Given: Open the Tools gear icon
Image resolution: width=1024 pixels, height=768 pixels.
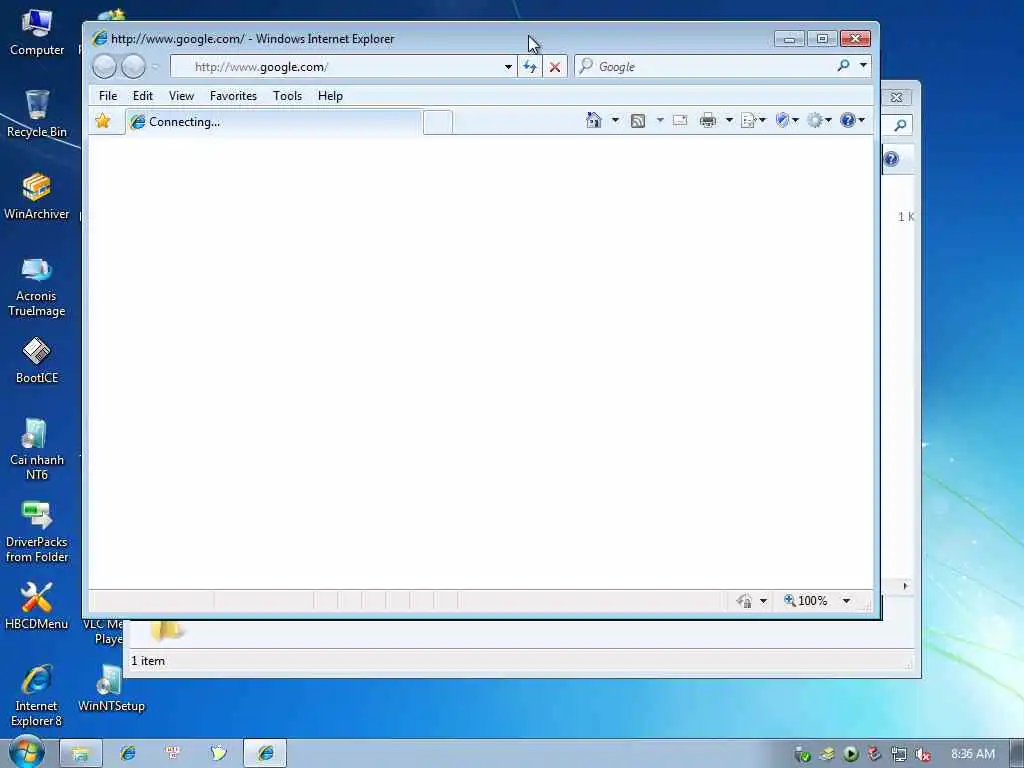Looking at the screenshot, I should coord(814,120).
